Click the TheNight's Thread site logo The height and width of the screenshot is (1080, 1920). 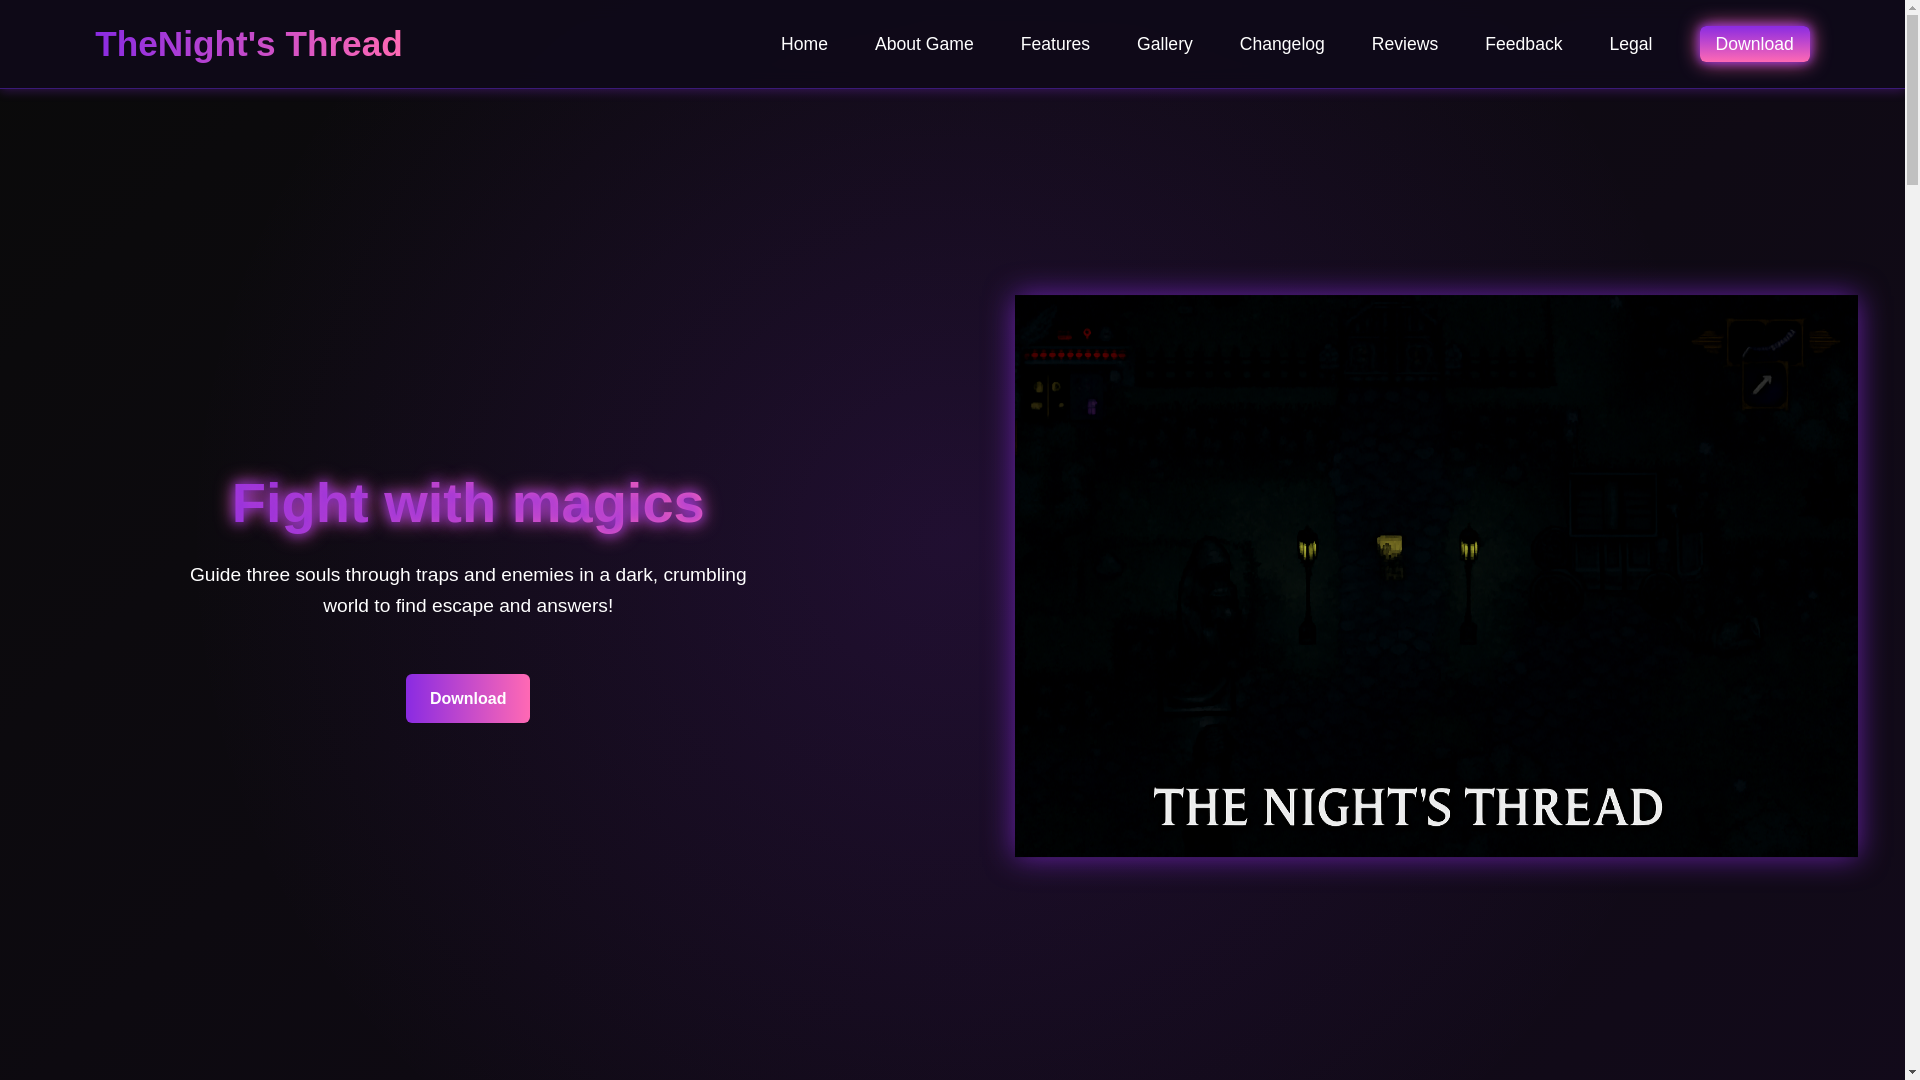248,44
